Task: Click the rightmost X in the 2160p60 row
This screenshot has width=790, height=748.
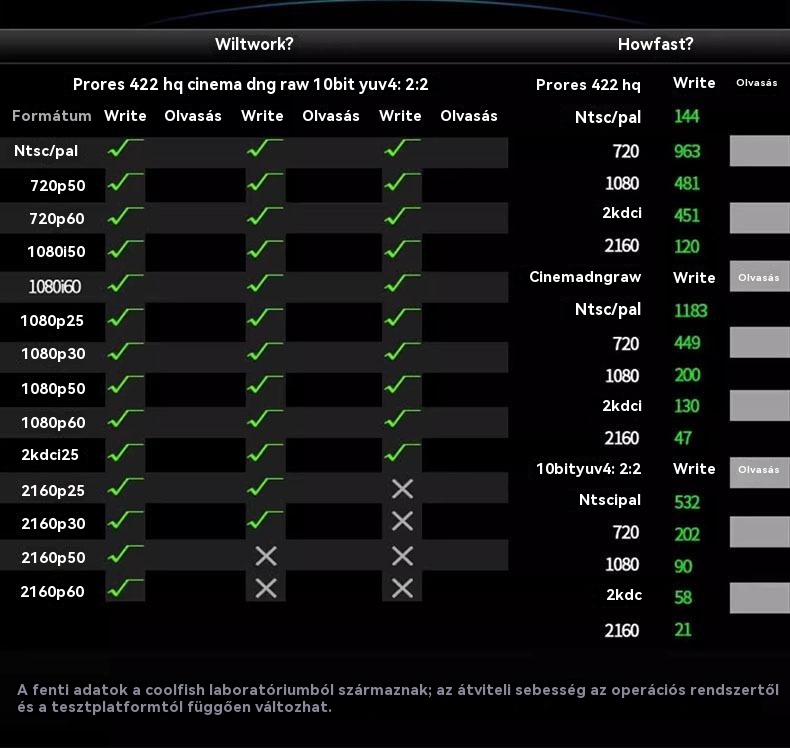Action: pyautogui.click(x=402, y=589)
